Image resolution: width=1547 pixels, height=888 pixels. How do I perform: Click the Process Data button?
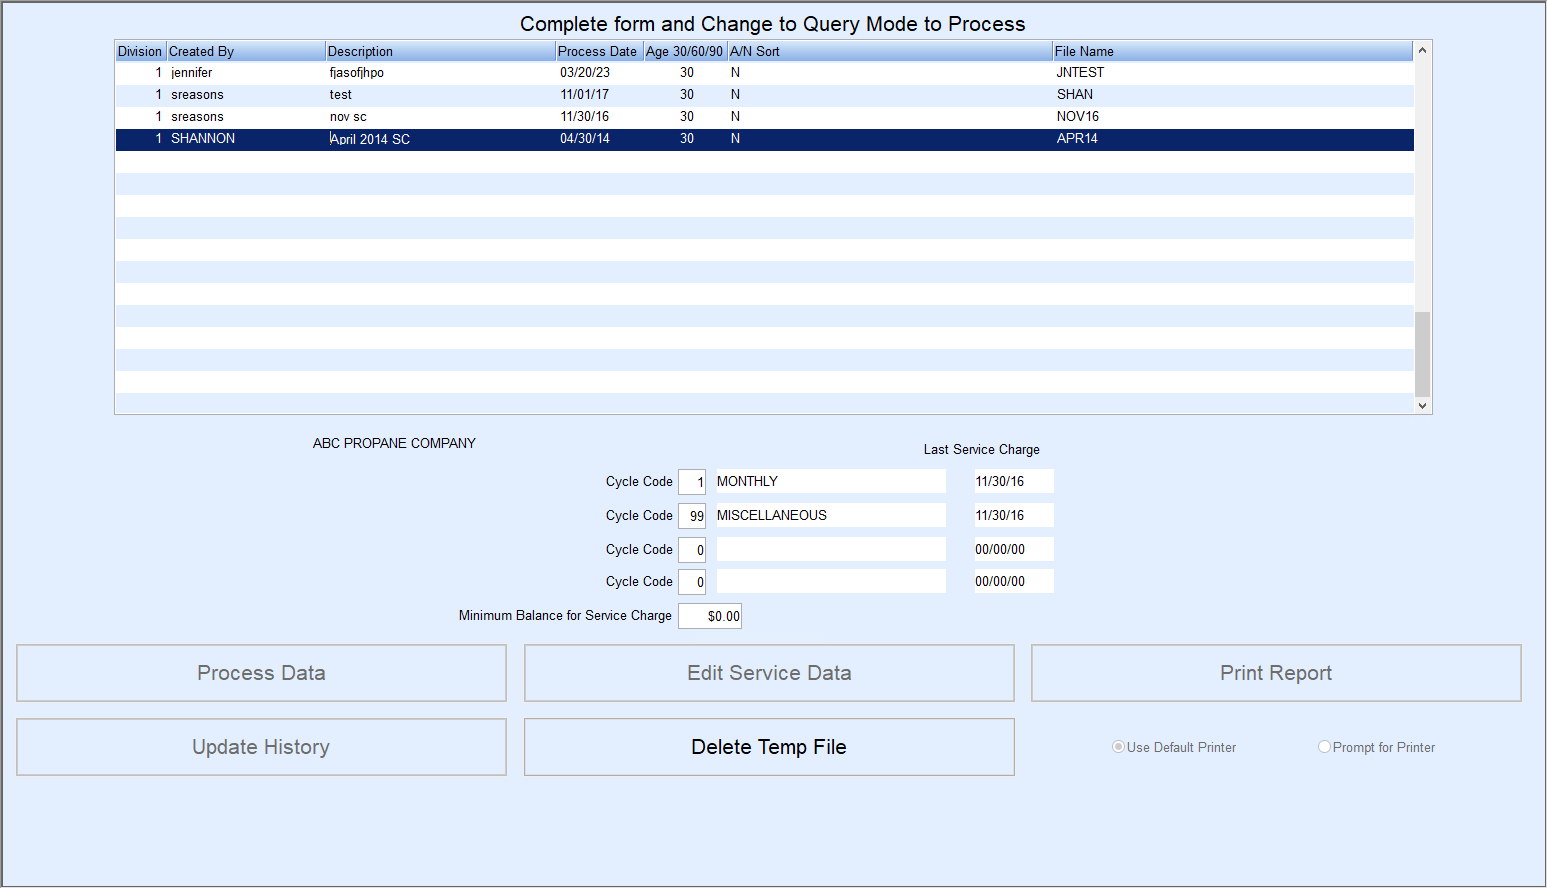(261, 673)
